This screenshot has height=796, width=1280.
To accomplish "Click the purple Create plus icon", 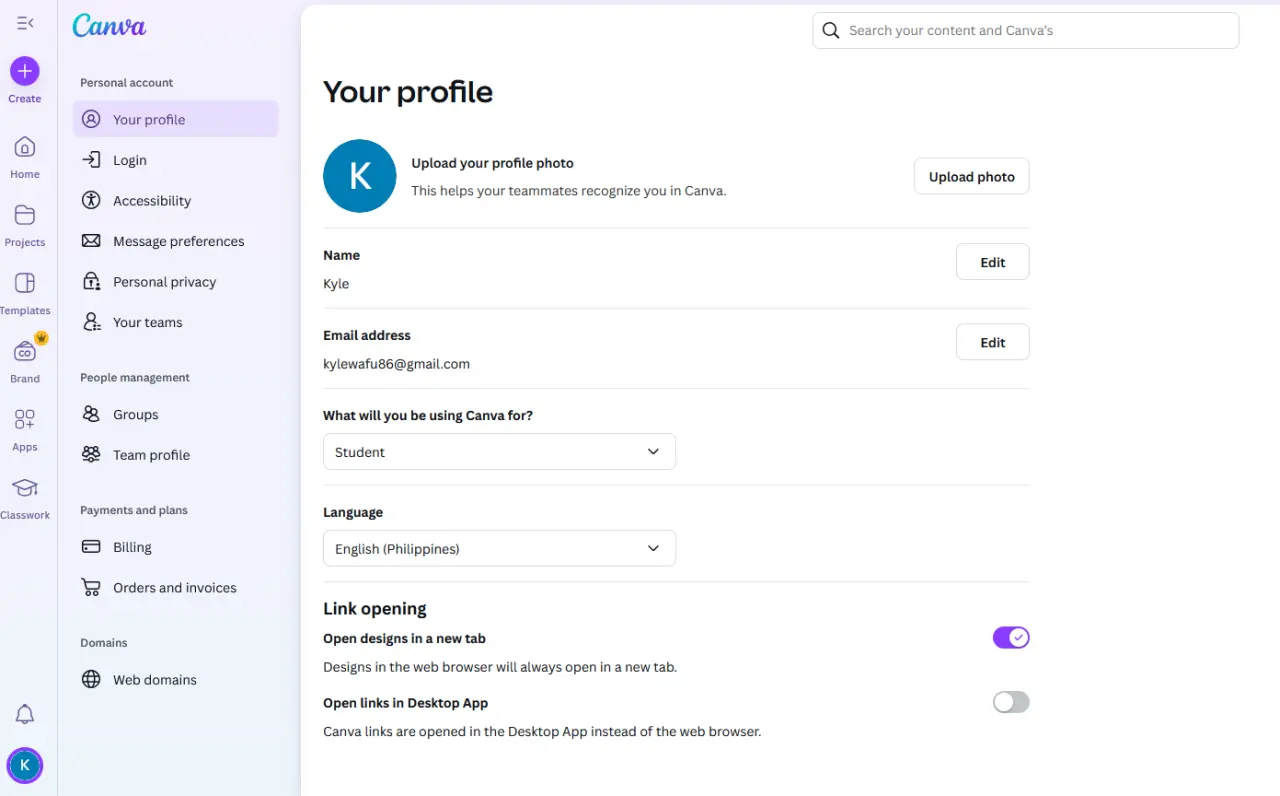I will [25, 71].
